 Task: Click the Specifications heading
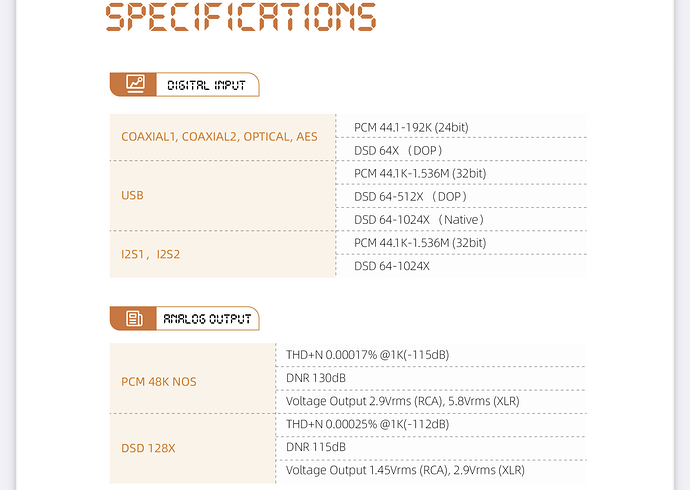tap(241, 17)
